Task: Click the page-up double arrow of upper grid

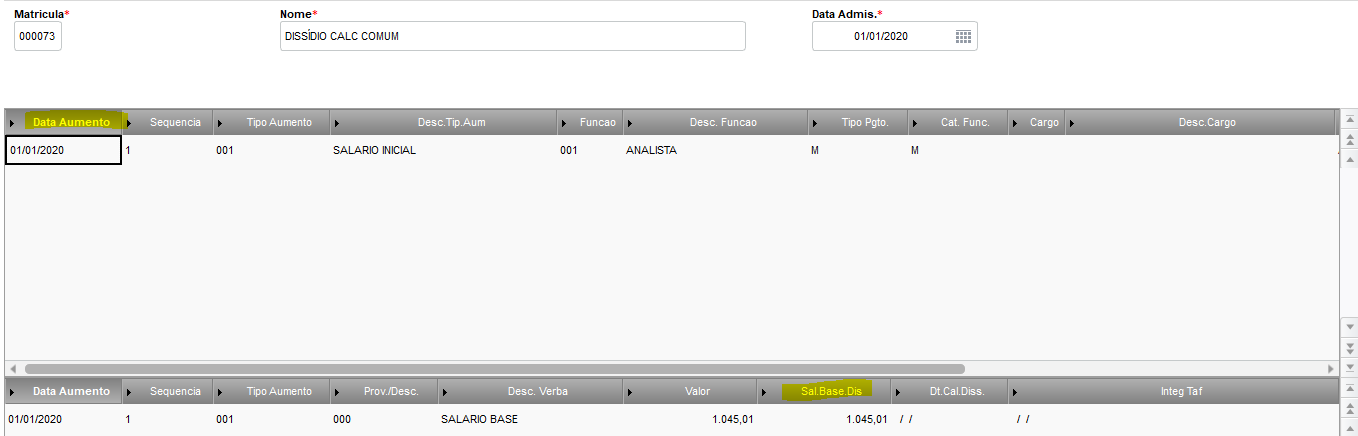Action: tap(1348, 140)
